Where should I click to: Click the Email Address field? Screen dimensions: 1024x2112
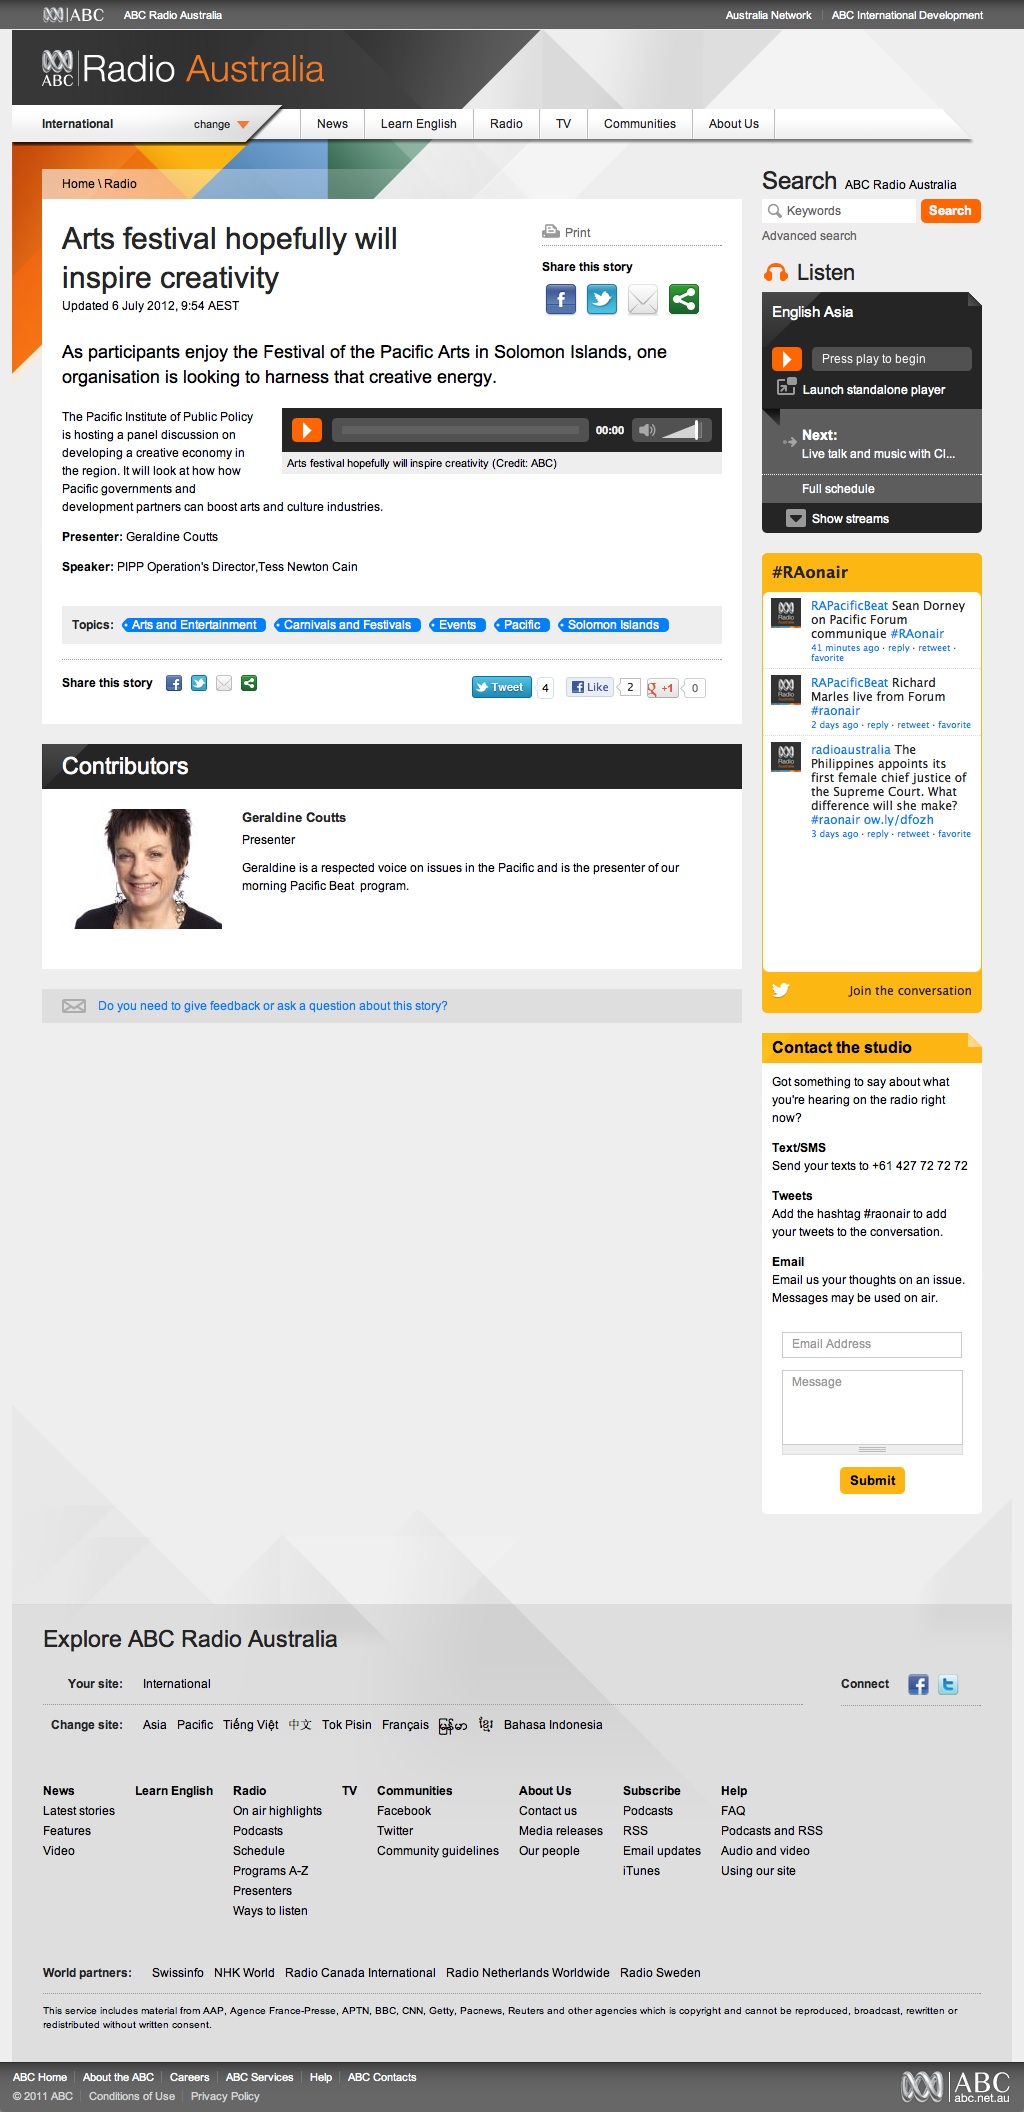click(x=872, y=1344)
